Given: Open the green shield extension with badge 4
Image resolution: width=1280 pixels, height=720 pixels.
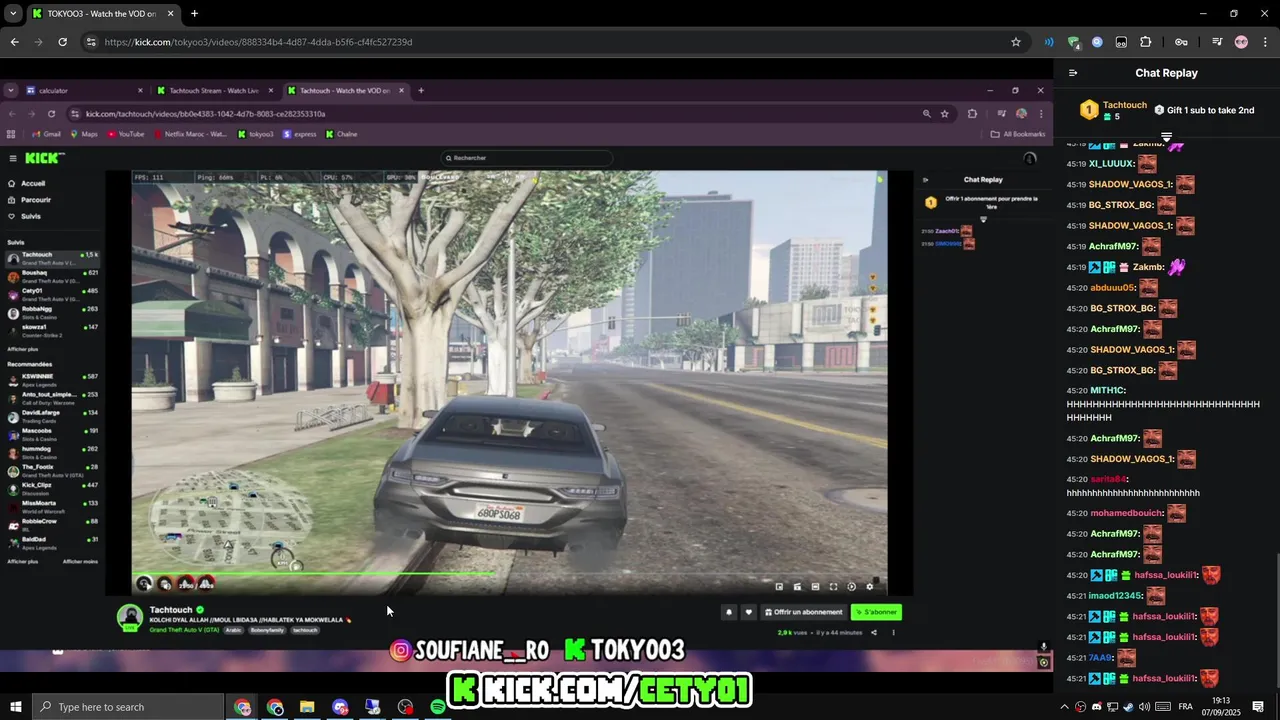Looking at the screenshot, I should tap(1074, 42).
